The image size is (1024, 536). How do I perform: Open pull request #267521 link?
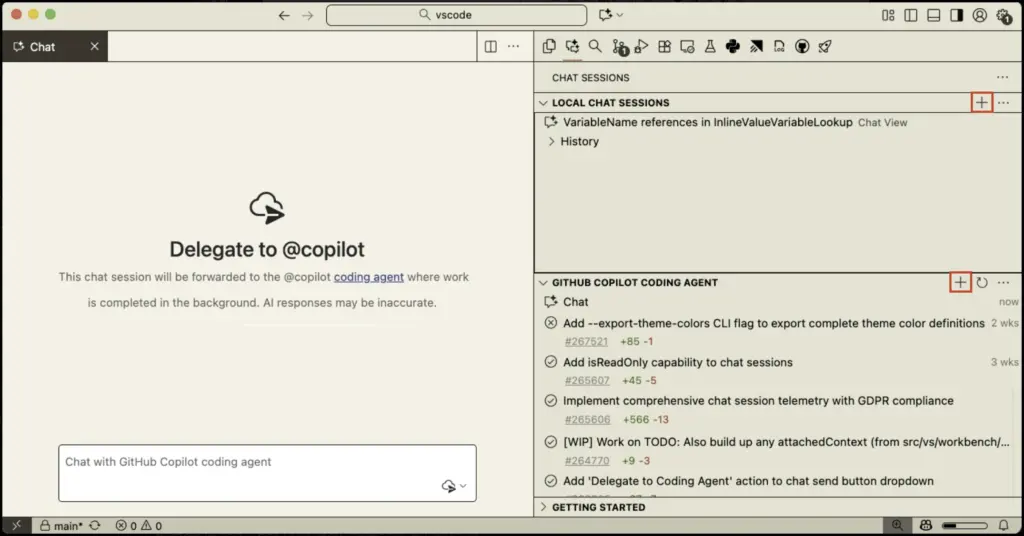click(x=585, y=342)
